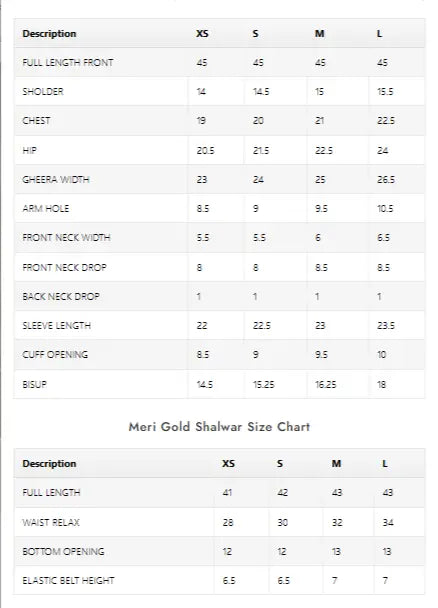Select the SHOLDER value for size XS
The width and height of the screenshot is (438, 608).
point(201,92)
